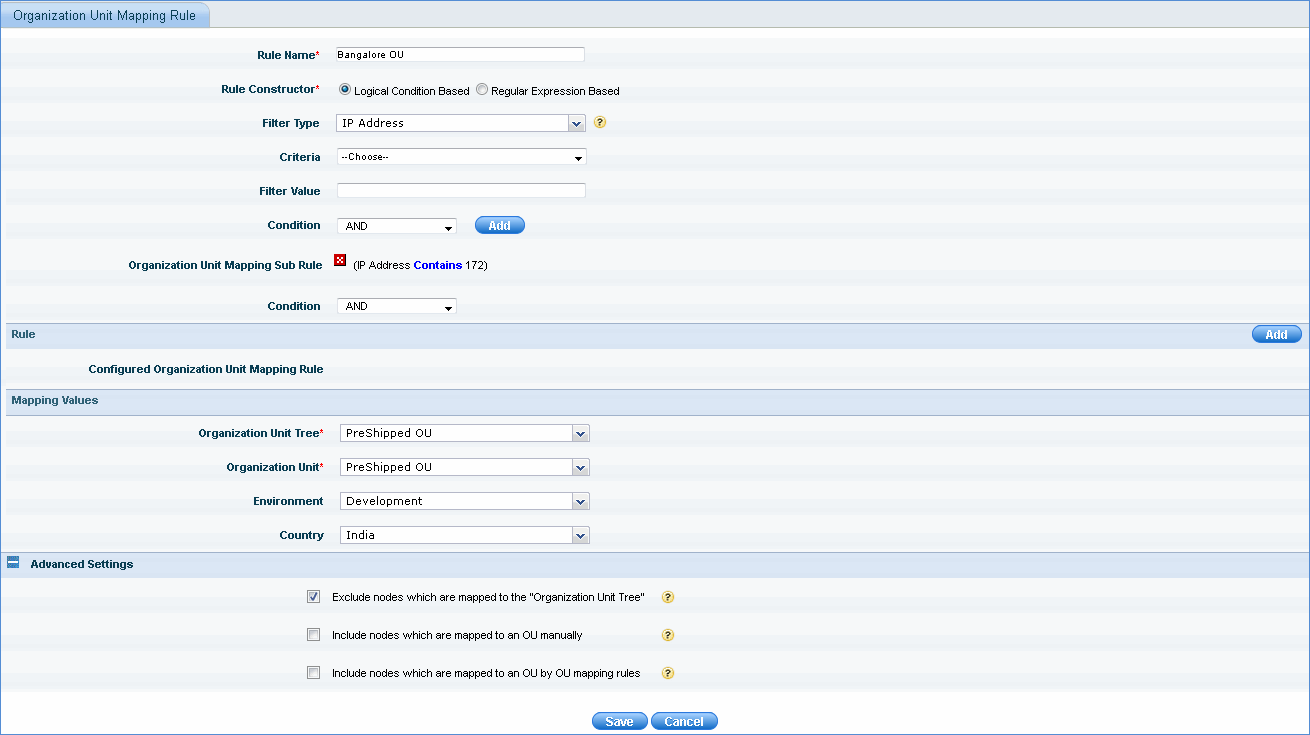Click help icon next to Filter Type

[601, 123]
